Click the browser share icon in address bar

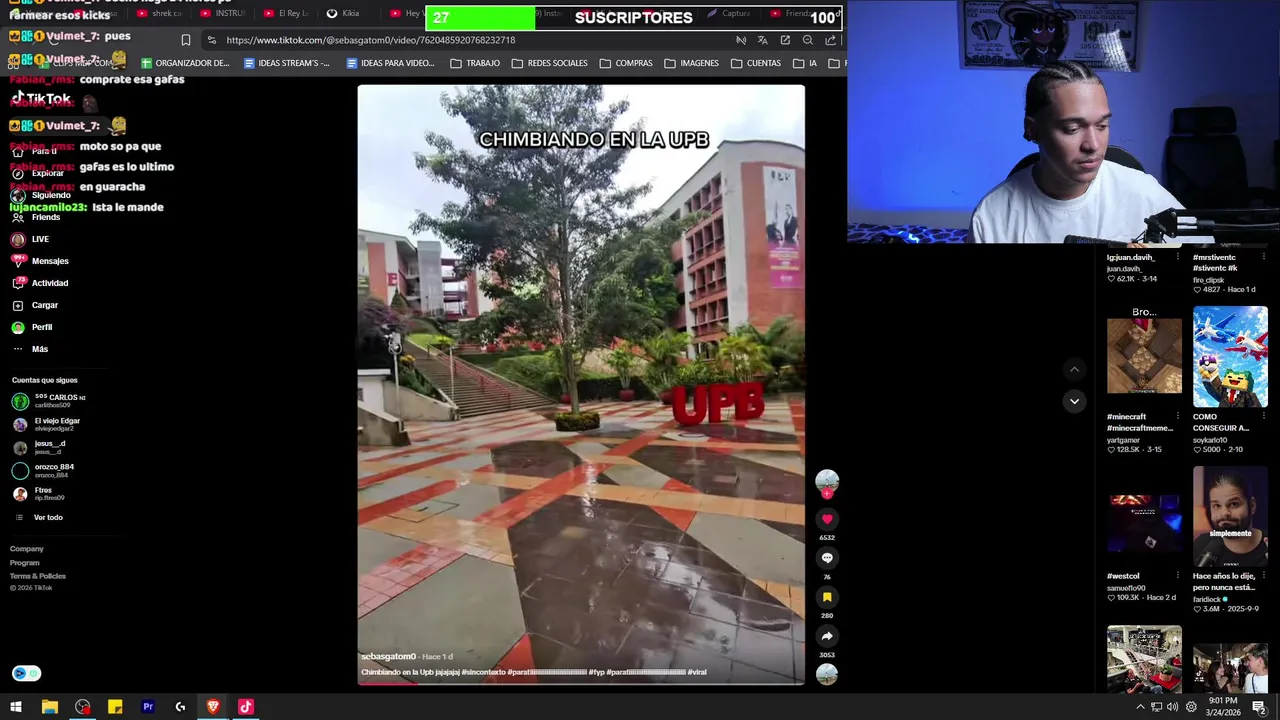tap(830, 40)
